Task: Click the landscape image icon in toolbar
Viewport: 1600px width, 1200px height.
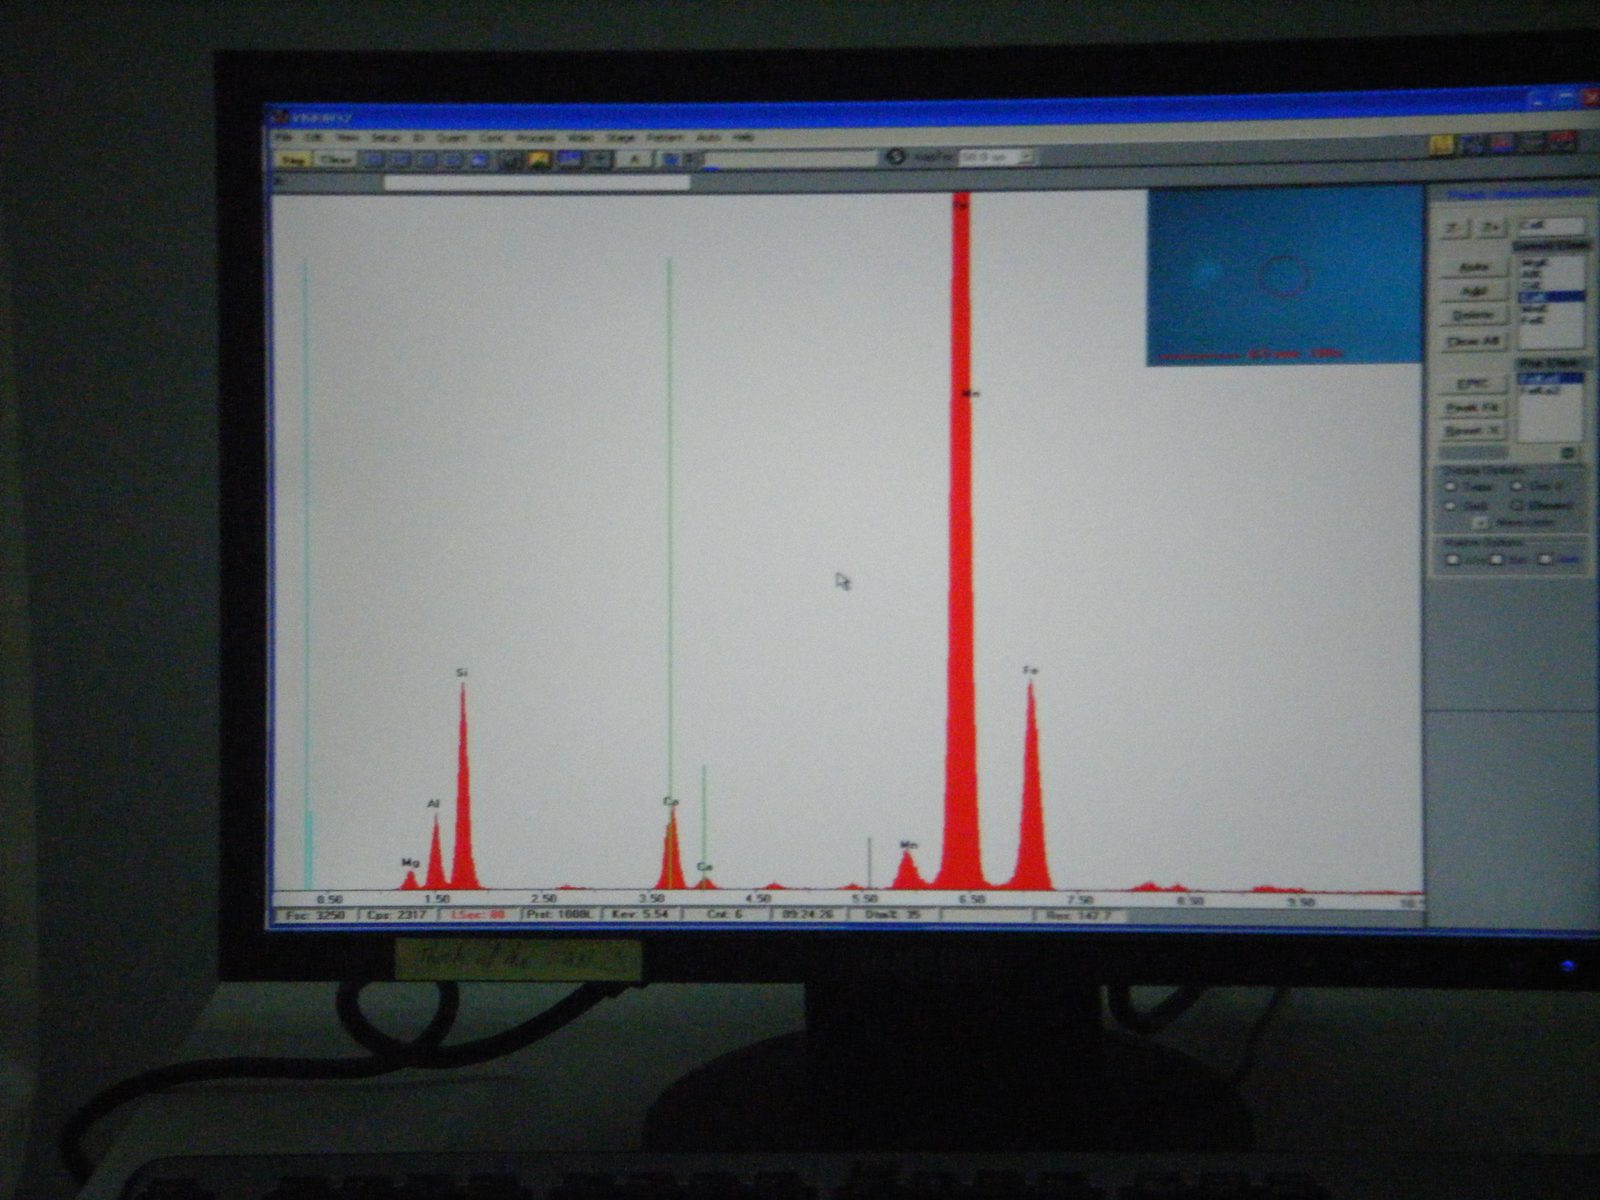Action: point(540,160)
